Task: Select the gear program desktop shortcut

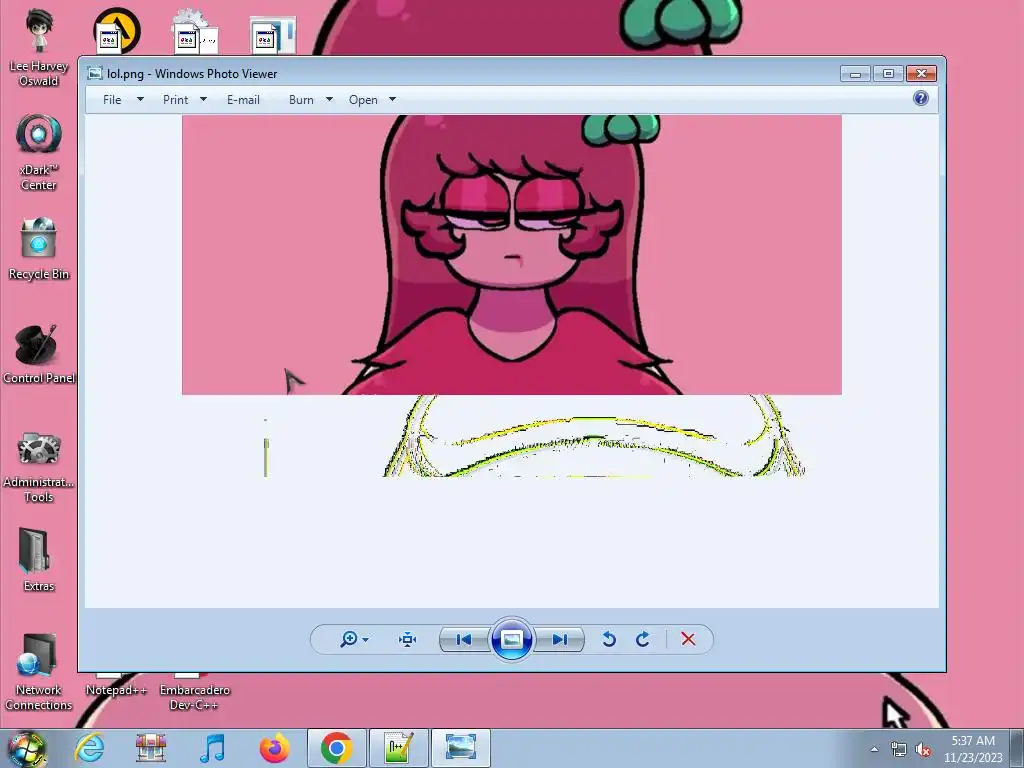Action: [x=195, y=31]
